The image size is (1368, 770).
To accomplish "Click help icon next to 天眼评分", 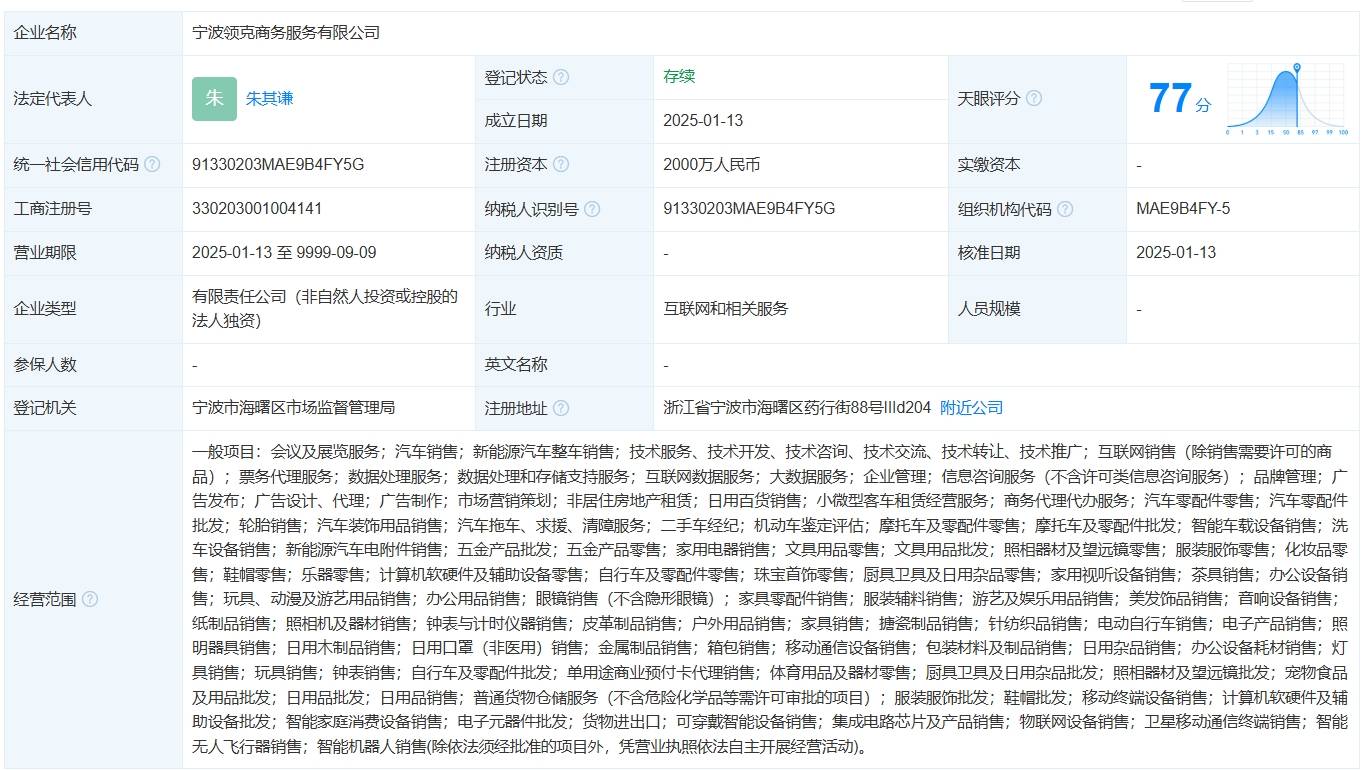I will [1034, 98].
